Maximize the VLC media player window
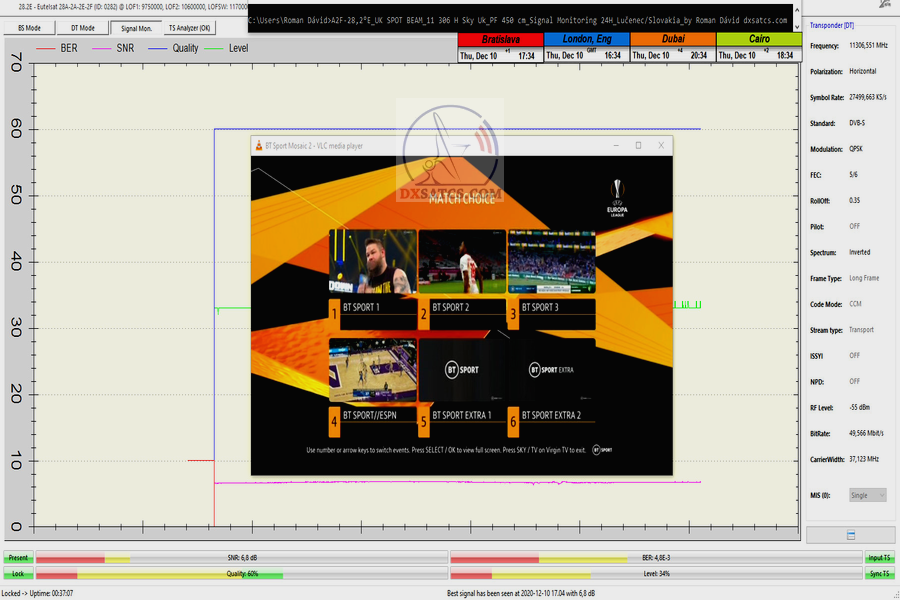 (638, 146)
